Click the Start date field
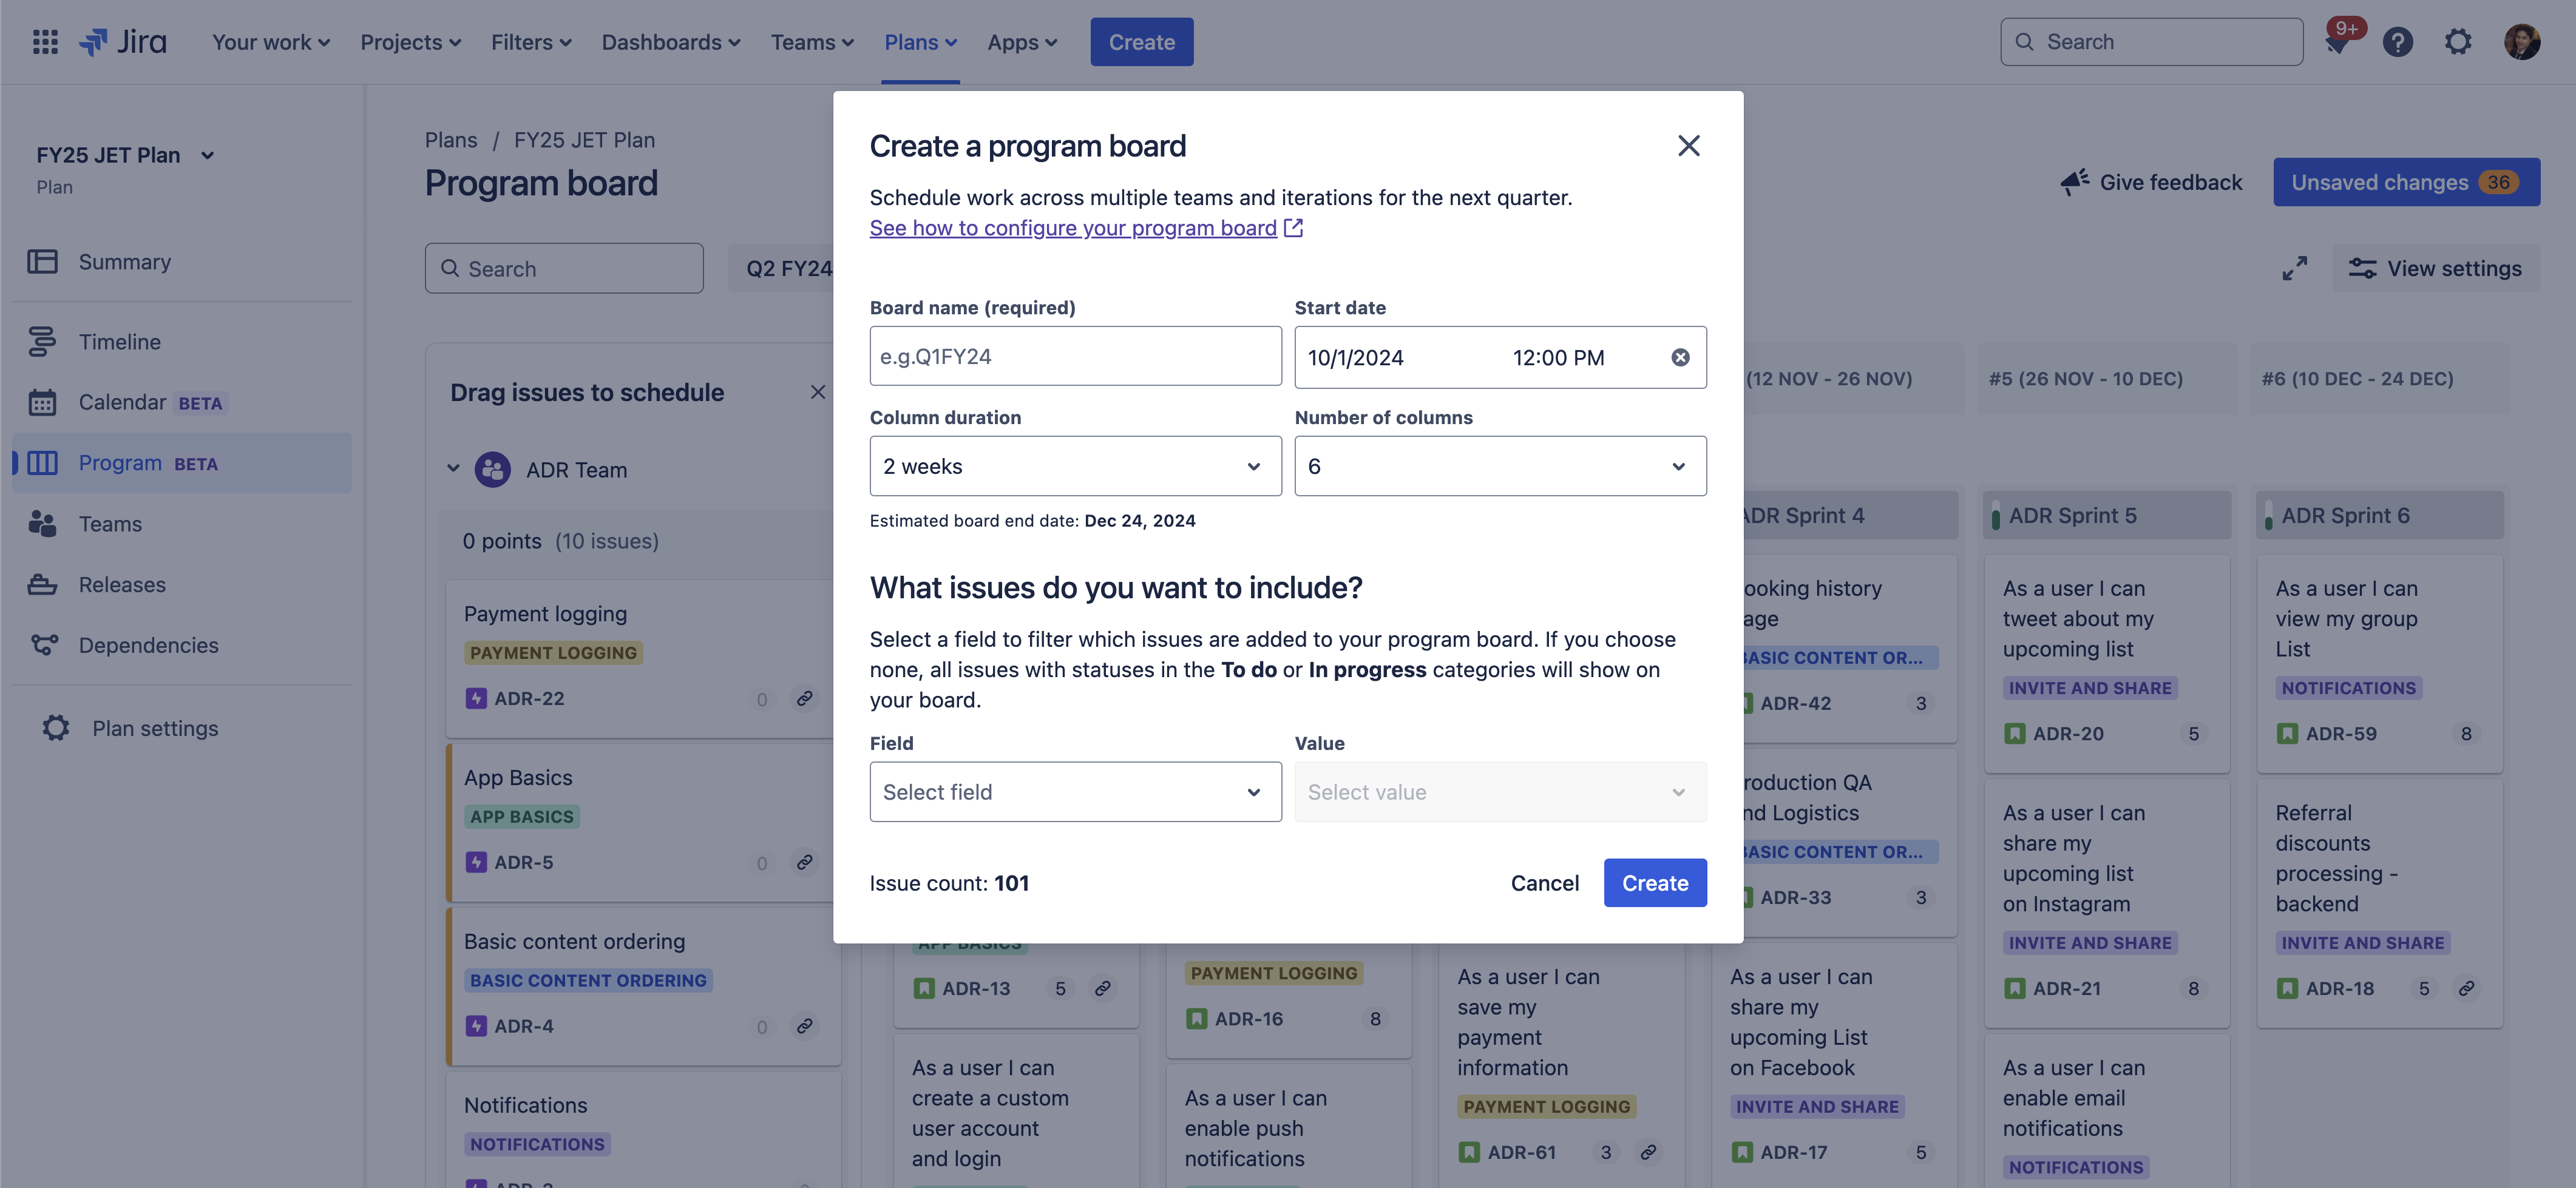 click(x=1500, y=357)
